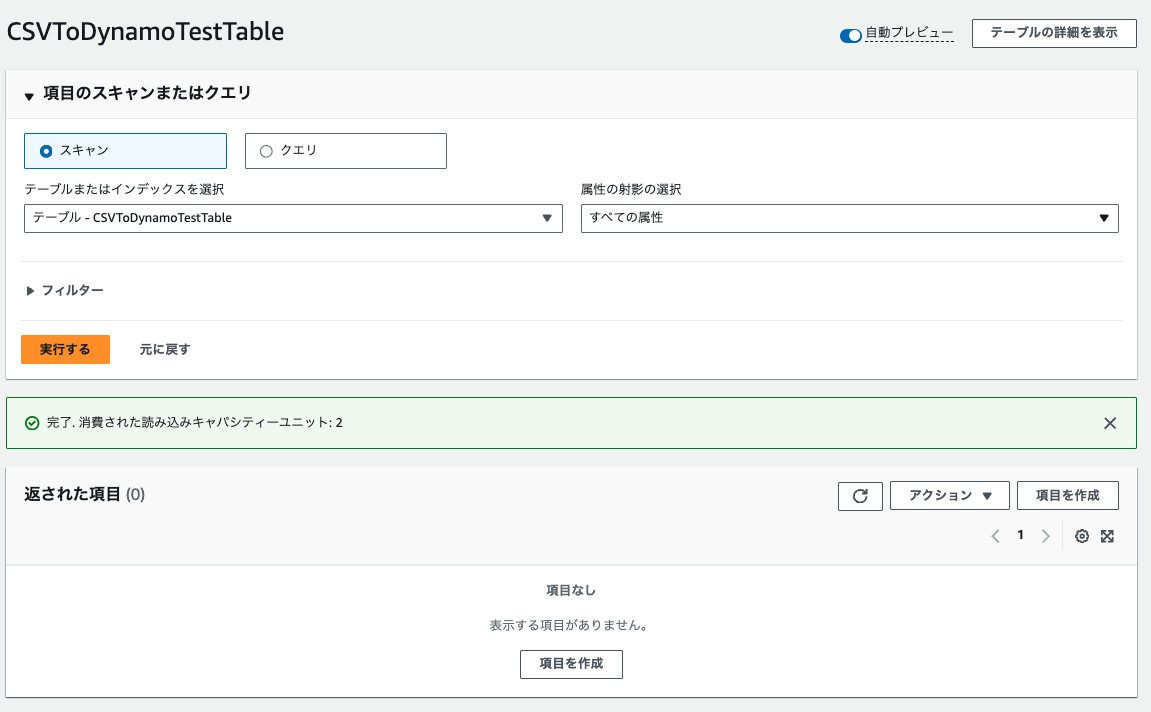
Task: Click page number 1 in pagination
Action: 1020,535
